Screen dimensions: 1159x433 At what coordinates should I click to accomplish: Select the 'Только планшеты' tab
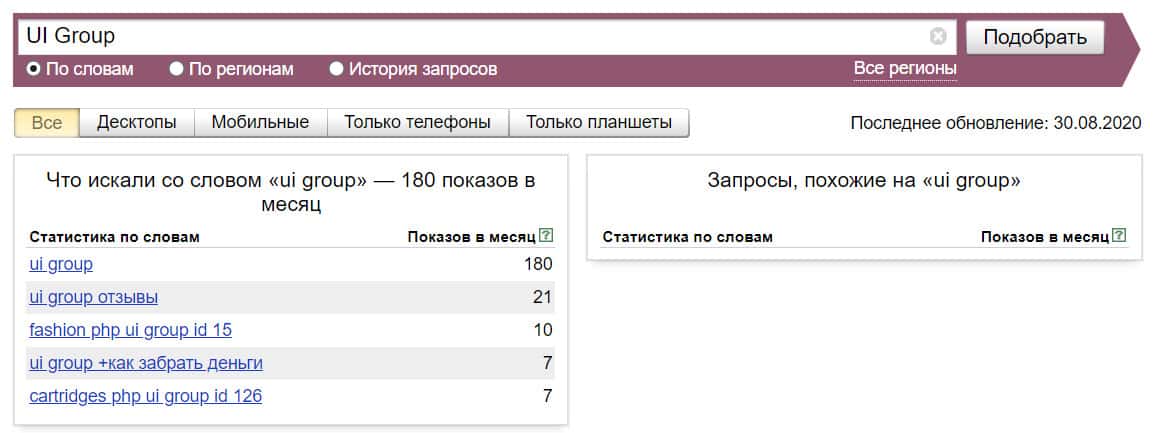pyautogui.click(x=598, y=123)
